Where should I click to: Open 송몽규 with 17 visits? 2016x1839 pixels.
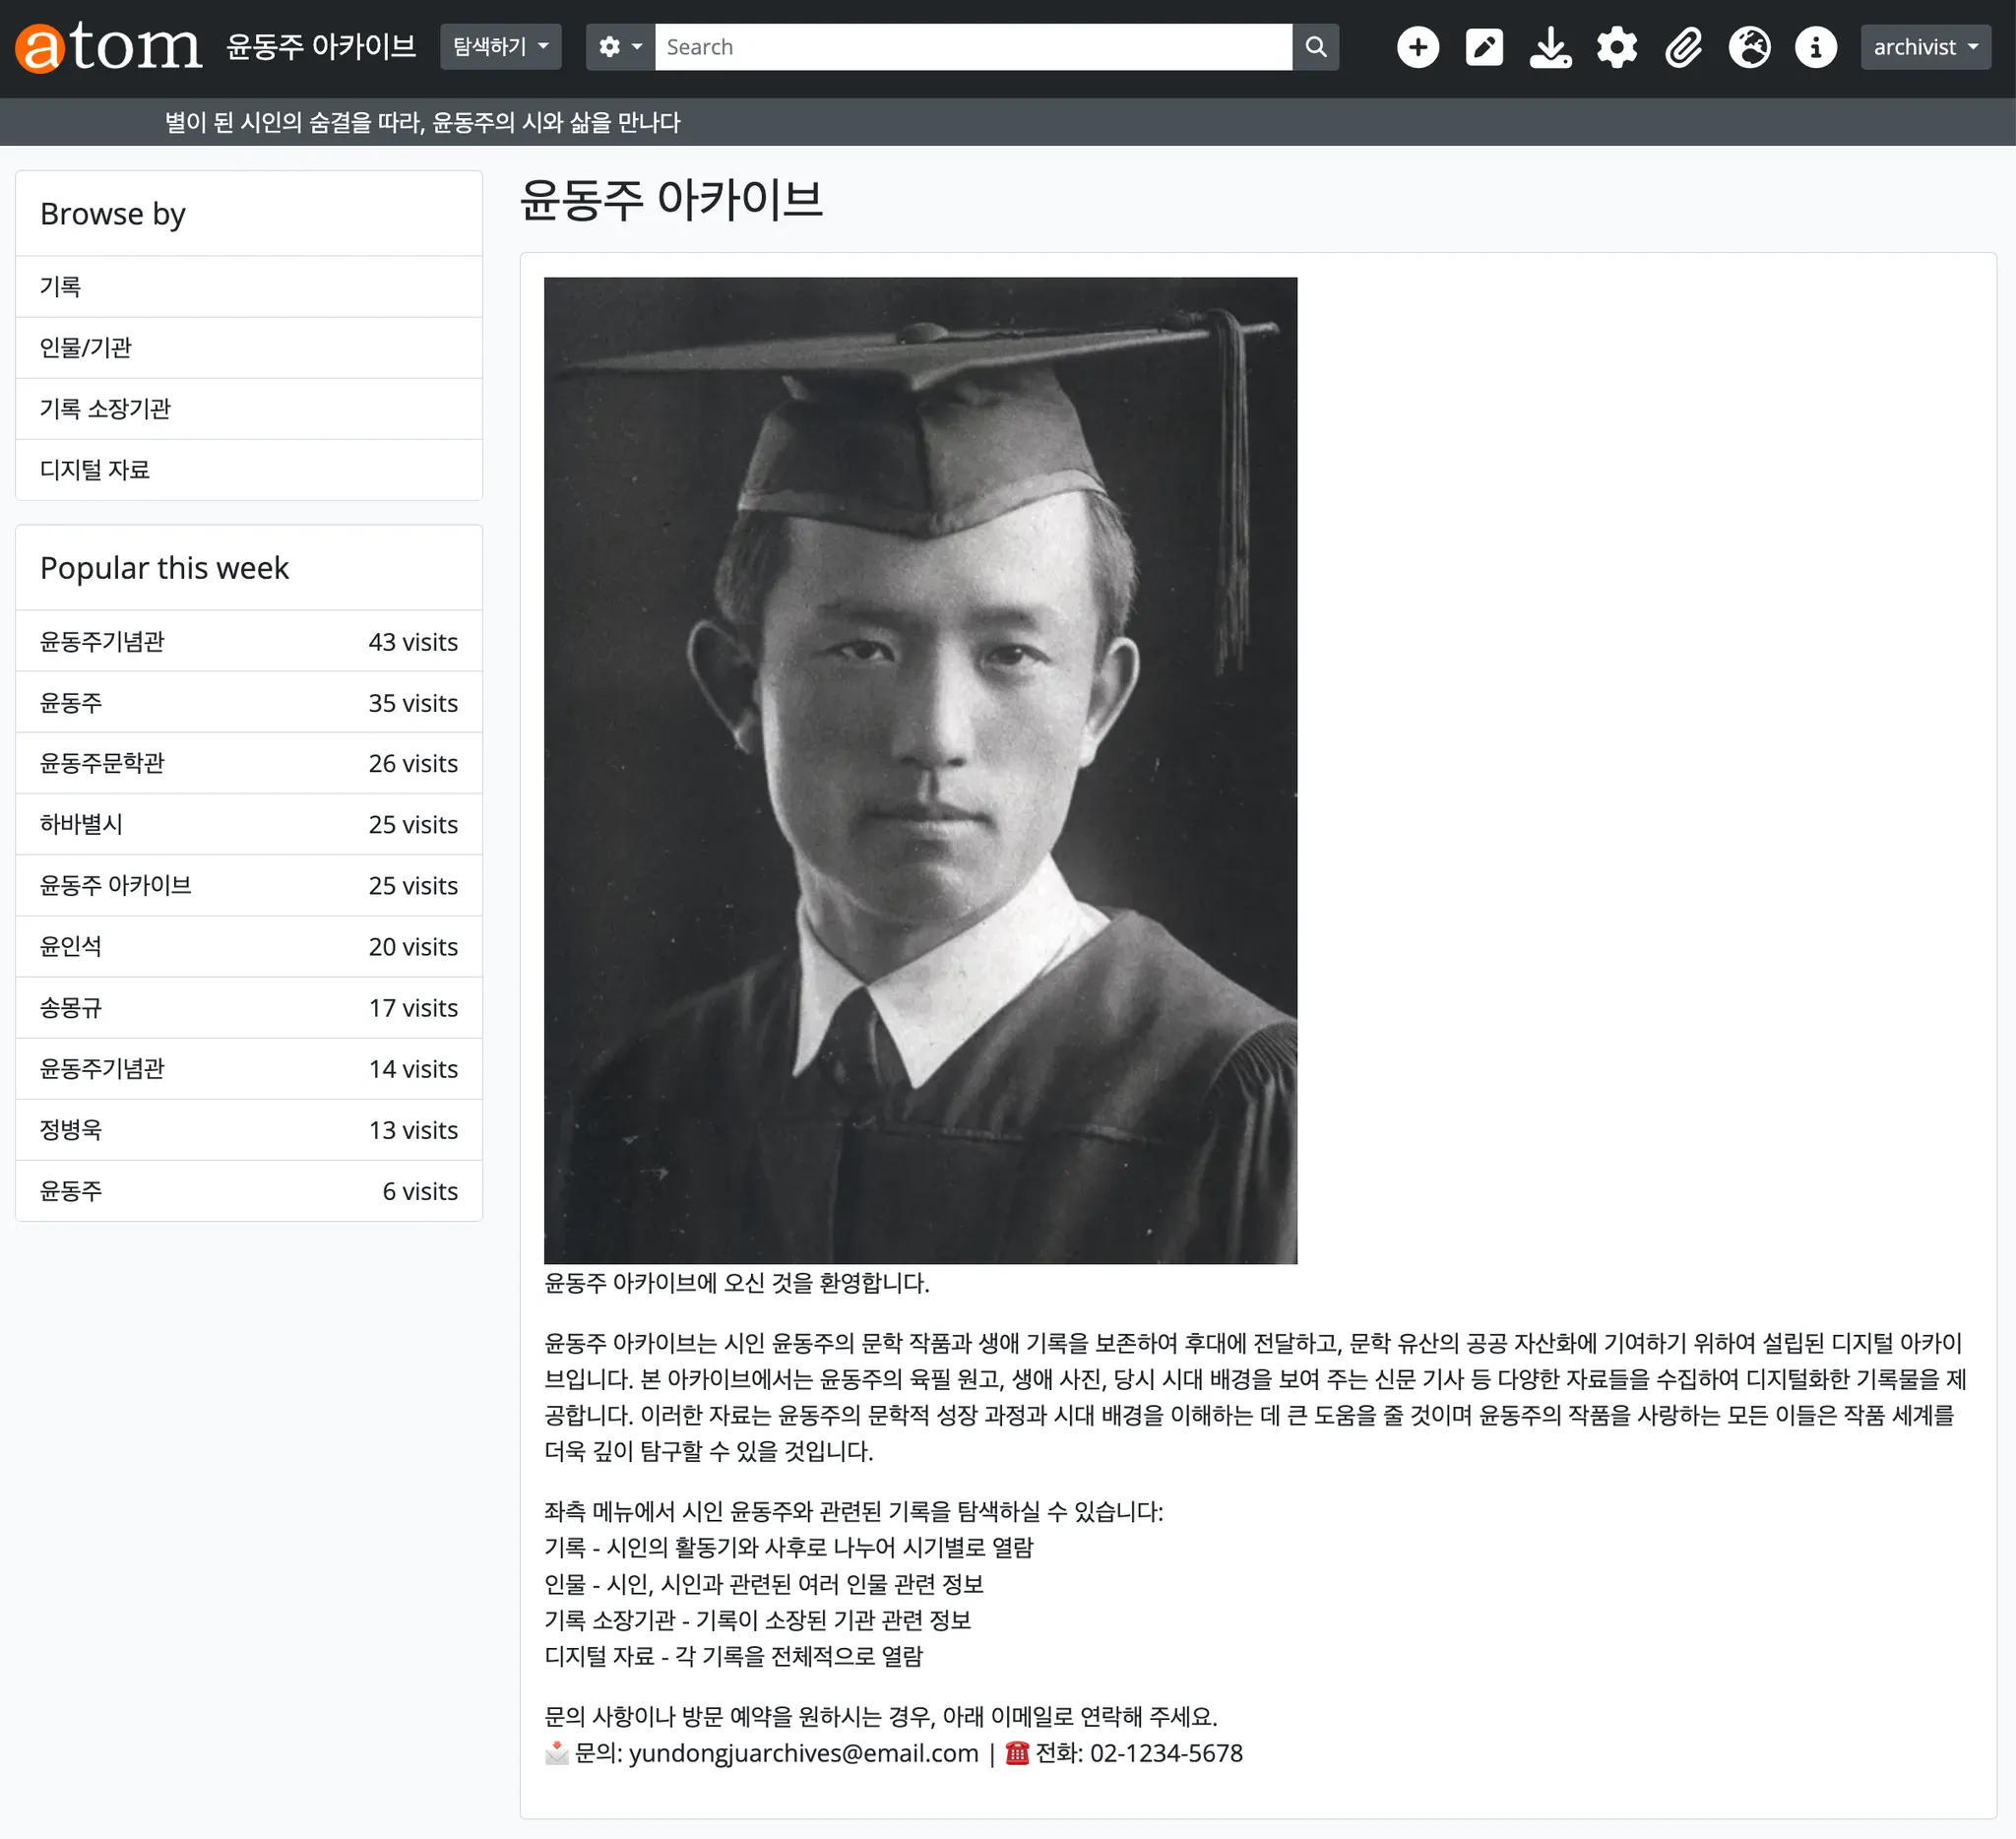[70, 1008]
